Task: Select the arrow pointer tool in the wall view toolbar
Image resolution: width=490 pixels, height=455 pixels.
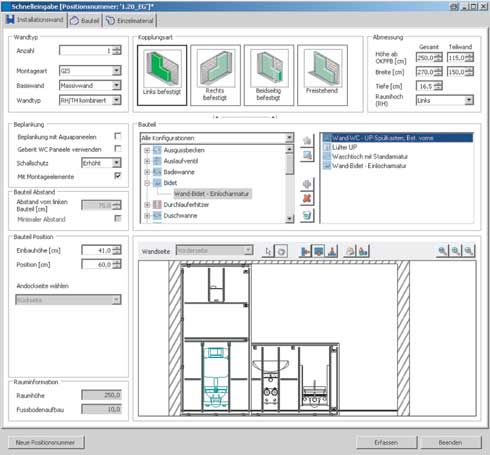Action: pyautogui.click(x=268, y=251)
